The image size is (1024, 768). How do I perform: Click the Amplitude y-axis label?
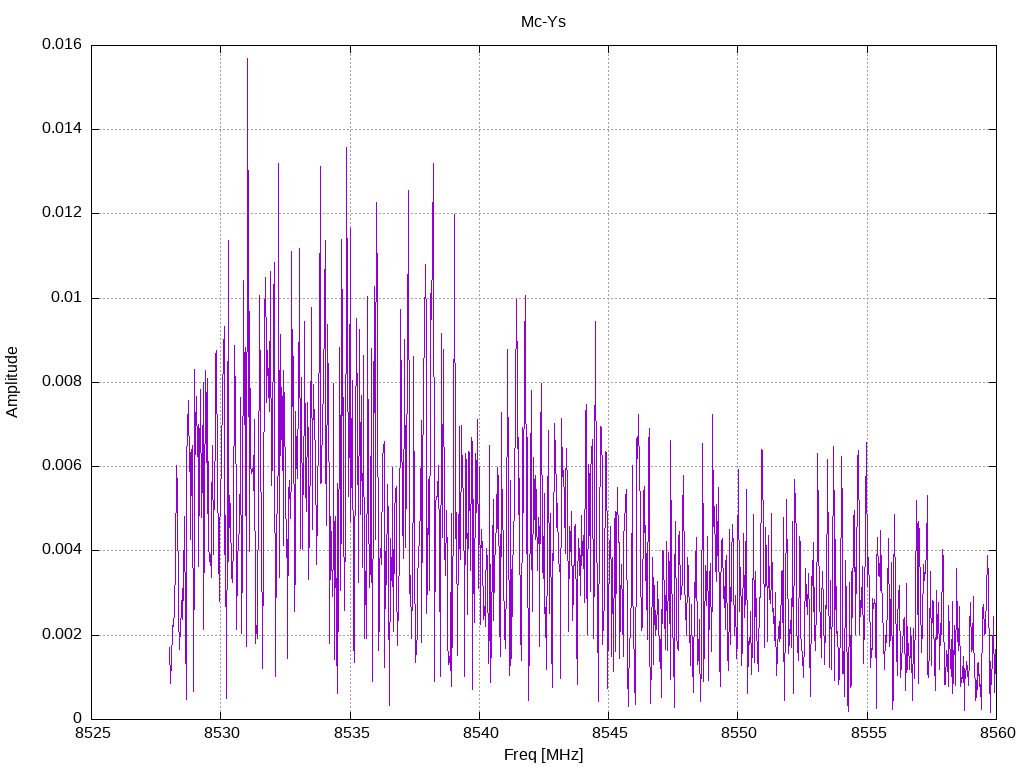[12, 381]
